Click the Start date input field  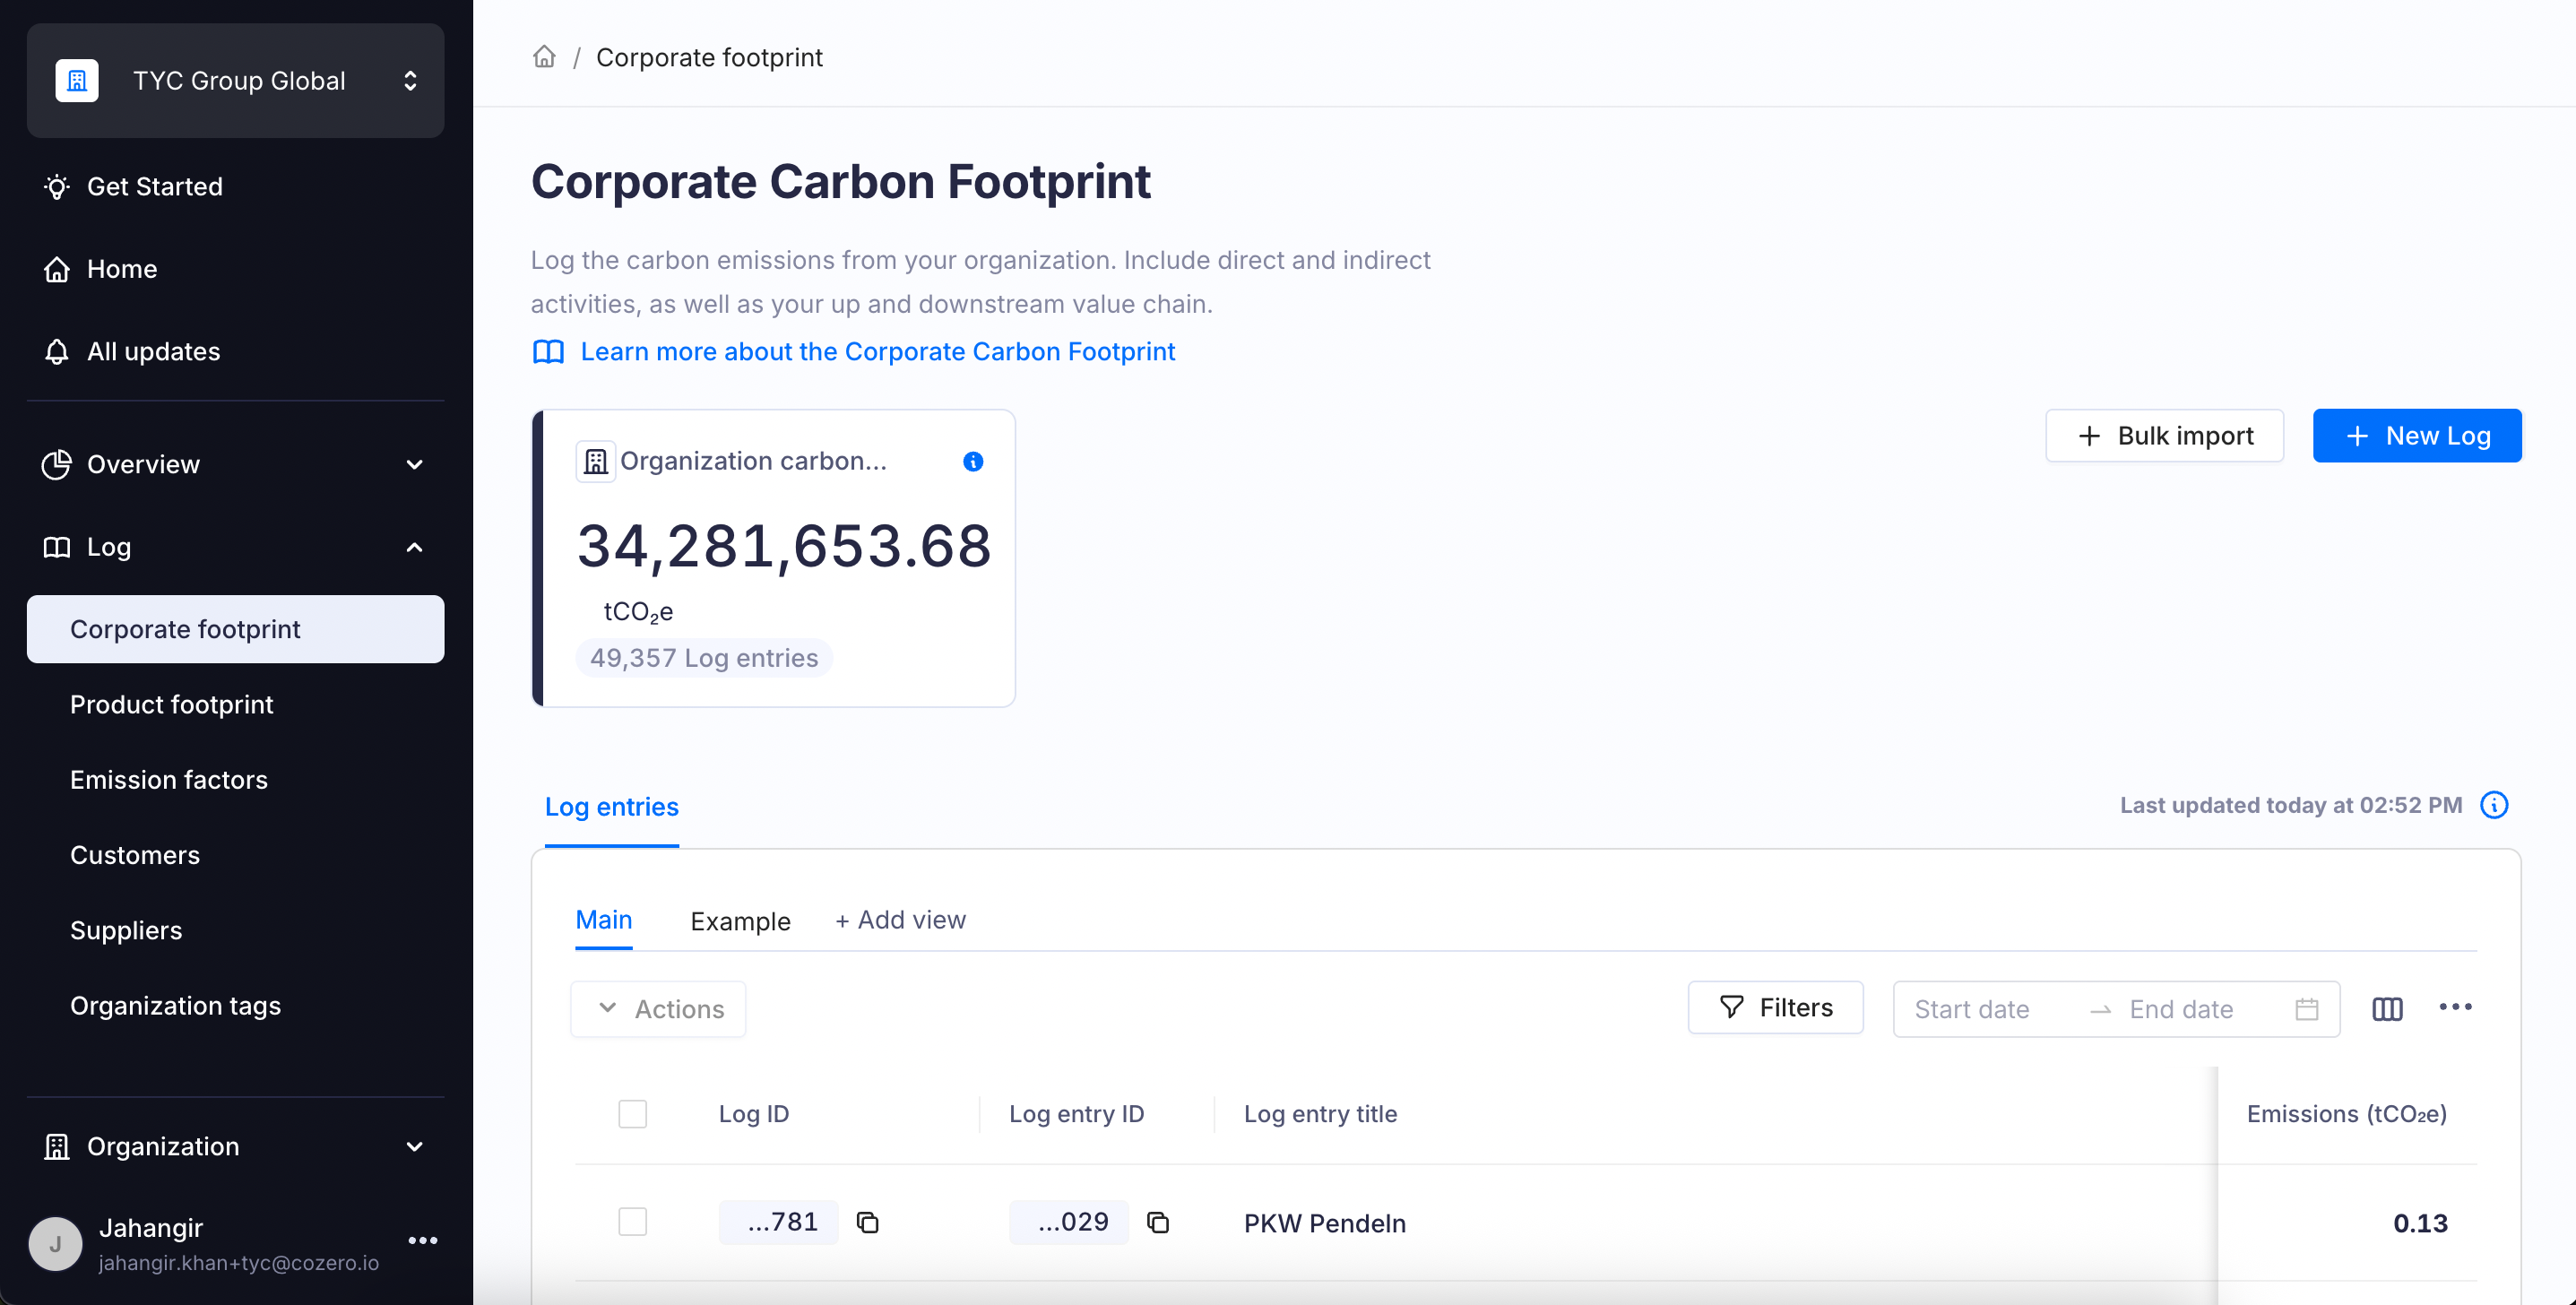1972,1009
